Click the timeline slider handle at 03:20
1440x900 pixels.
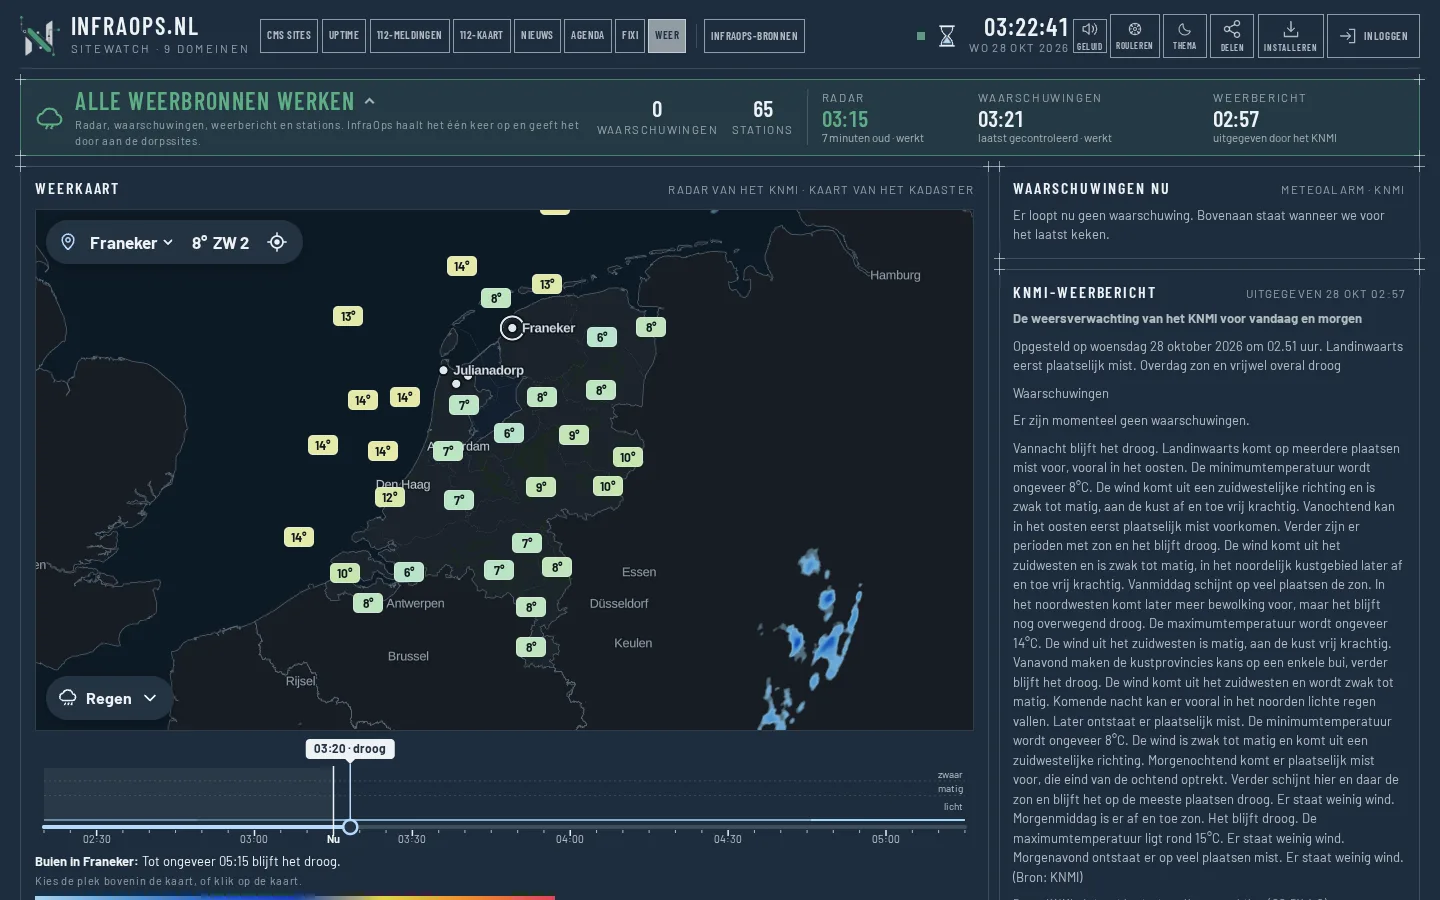coord(350,827)
